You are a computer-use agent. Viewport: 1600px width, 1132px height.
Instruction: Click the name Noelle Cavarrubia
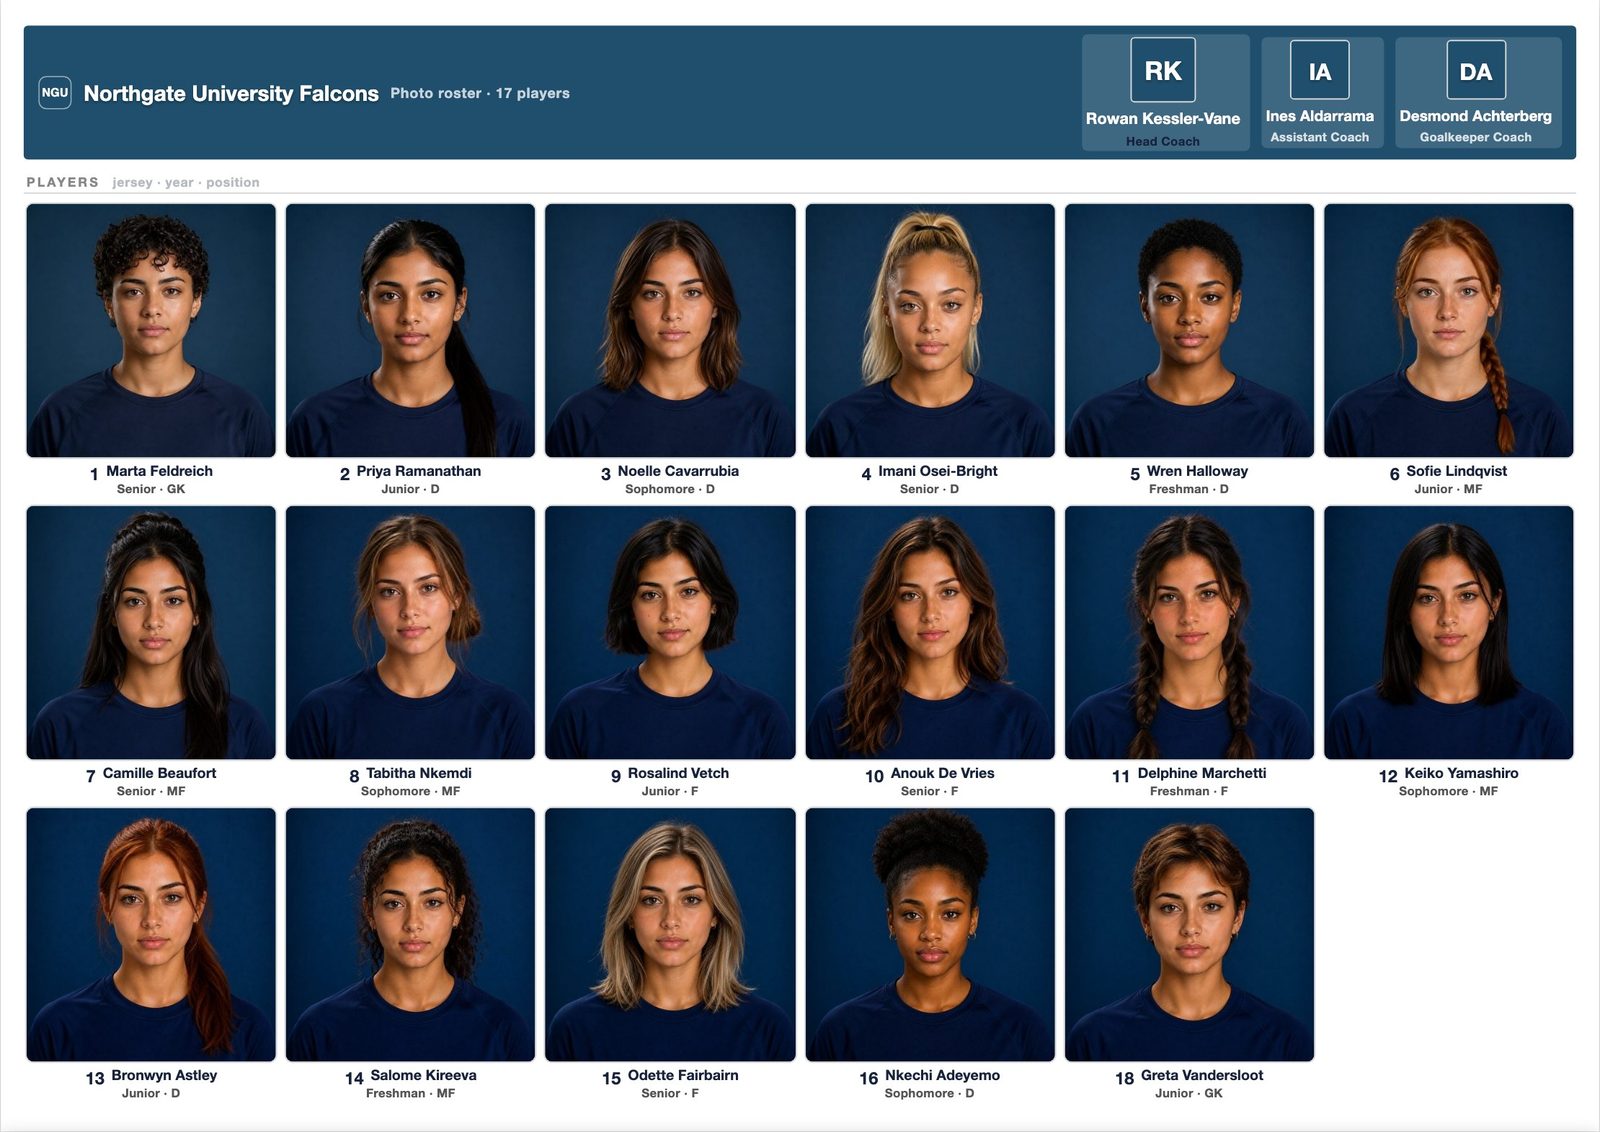point(678,471)
